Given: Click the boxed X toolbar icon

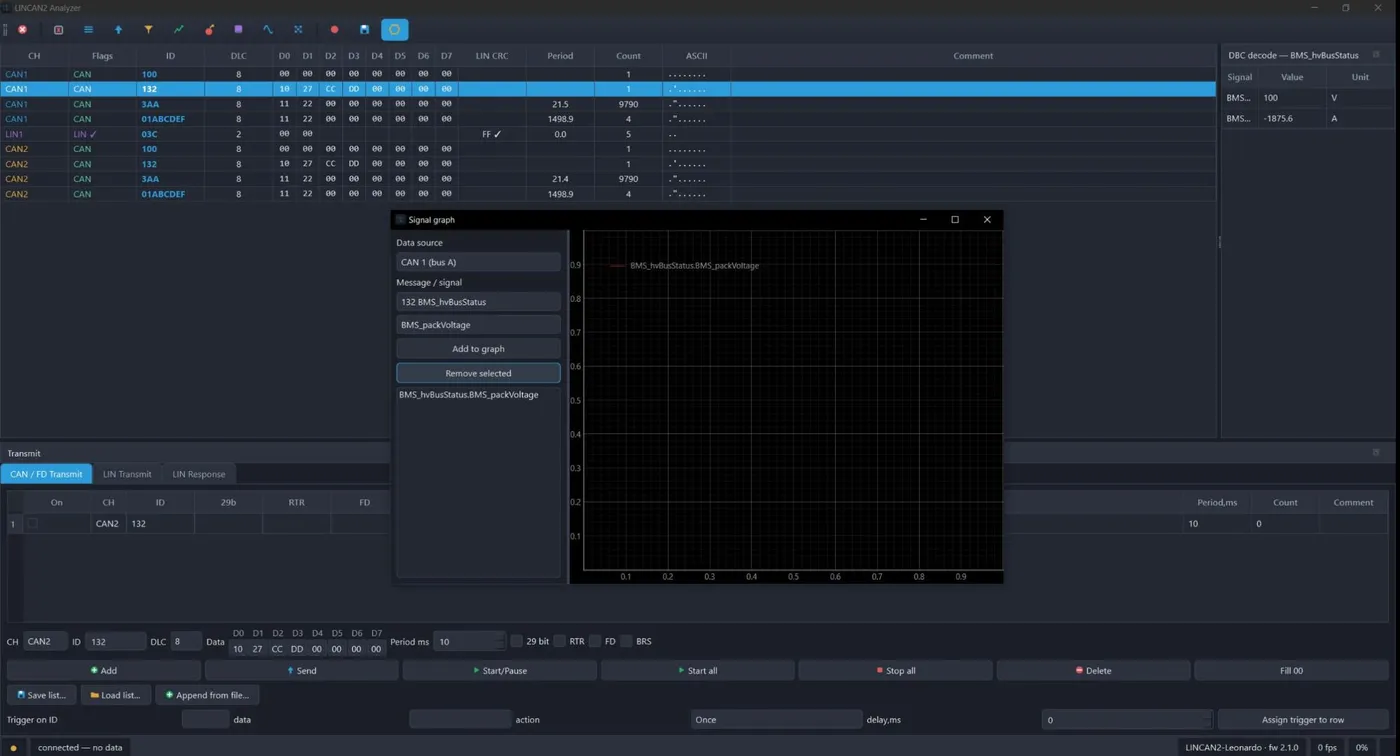Looking at the screenshot, I should click(58, 30).
